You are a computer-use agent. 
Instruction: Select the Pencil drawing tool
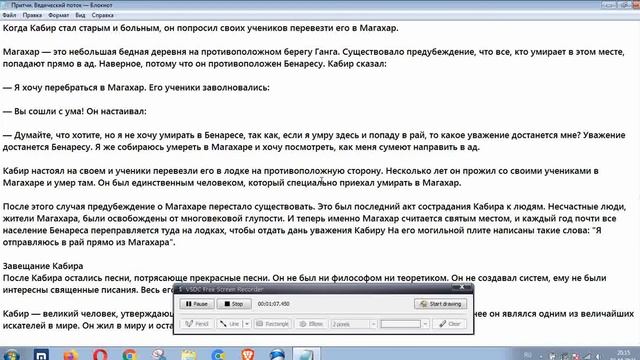click(196, 324)
